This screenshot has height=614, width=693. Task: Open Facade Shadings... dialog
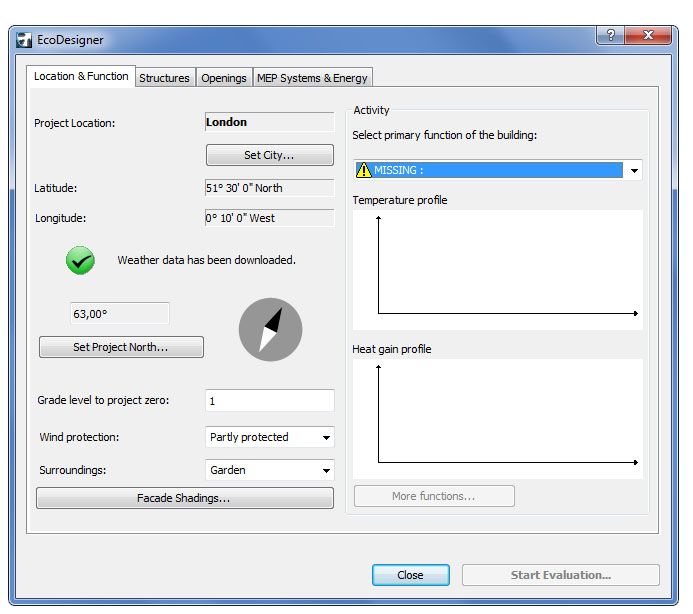(185, 498)
